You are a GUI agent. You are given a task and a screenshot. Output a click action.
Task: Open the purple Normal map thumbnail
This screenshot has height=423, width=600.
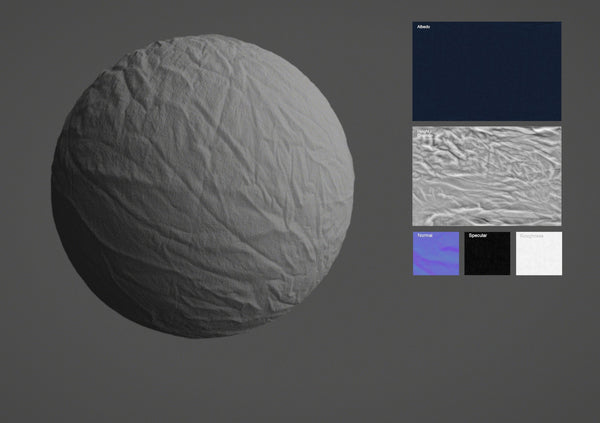pyautogui.click(x=436, y=254)
